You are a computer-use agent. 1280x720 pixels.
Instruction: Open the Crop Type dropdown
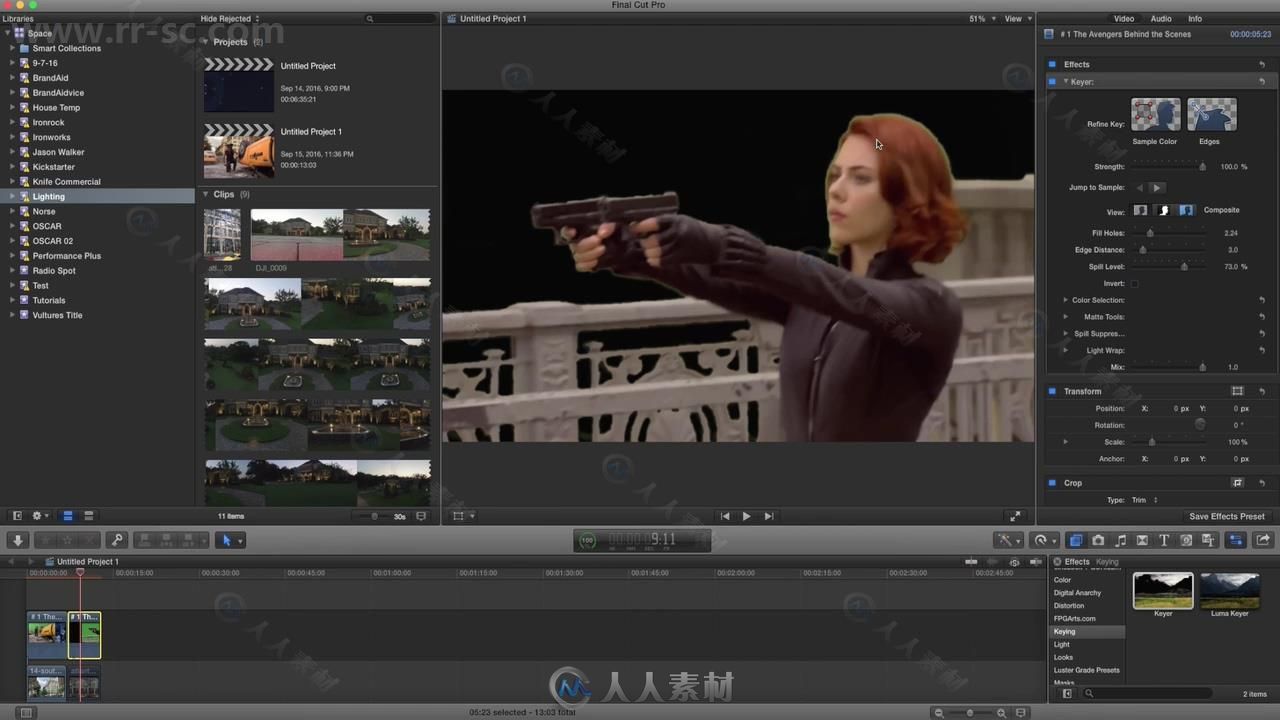[x=1145, y=500]
